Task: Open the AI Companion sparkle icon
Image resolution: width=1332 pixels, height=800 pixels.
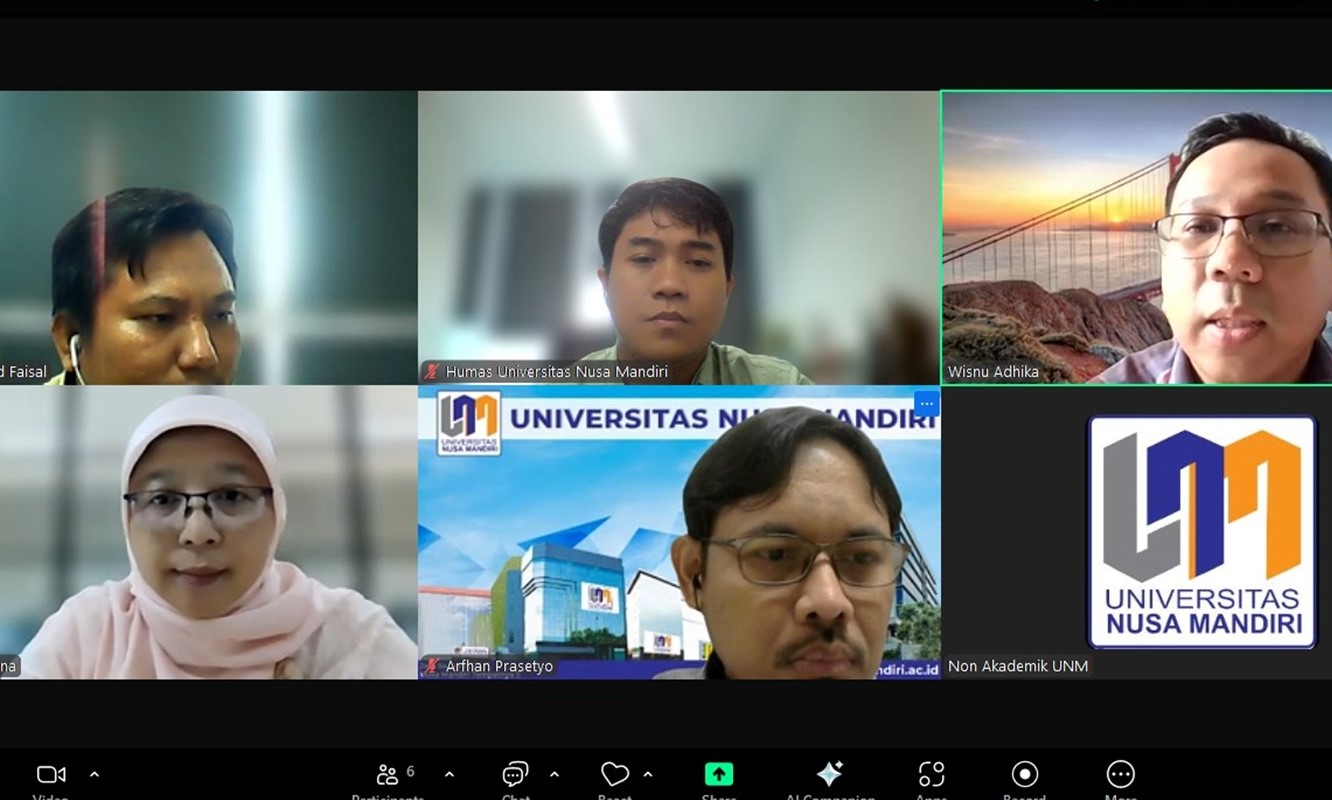Action: pos(829,774)
